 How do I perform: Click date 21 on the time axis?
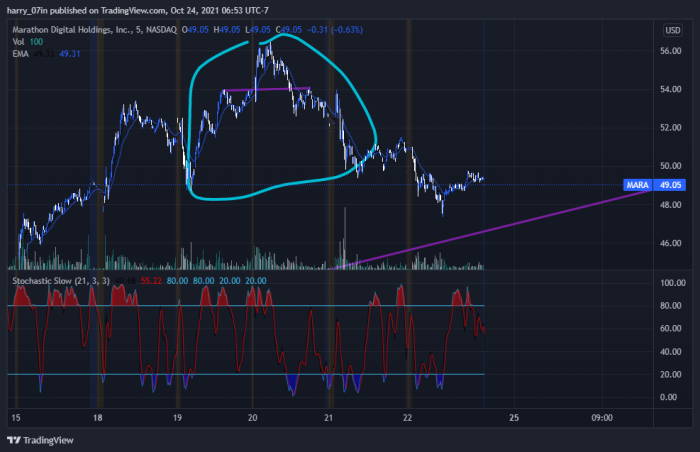[x=329, y=418]
